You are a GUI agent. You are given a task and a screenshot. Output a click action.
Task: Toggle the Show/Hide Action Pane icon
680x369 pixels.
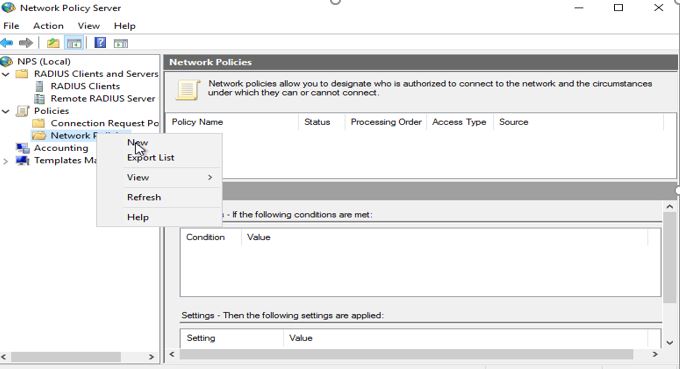coord(121,43)
